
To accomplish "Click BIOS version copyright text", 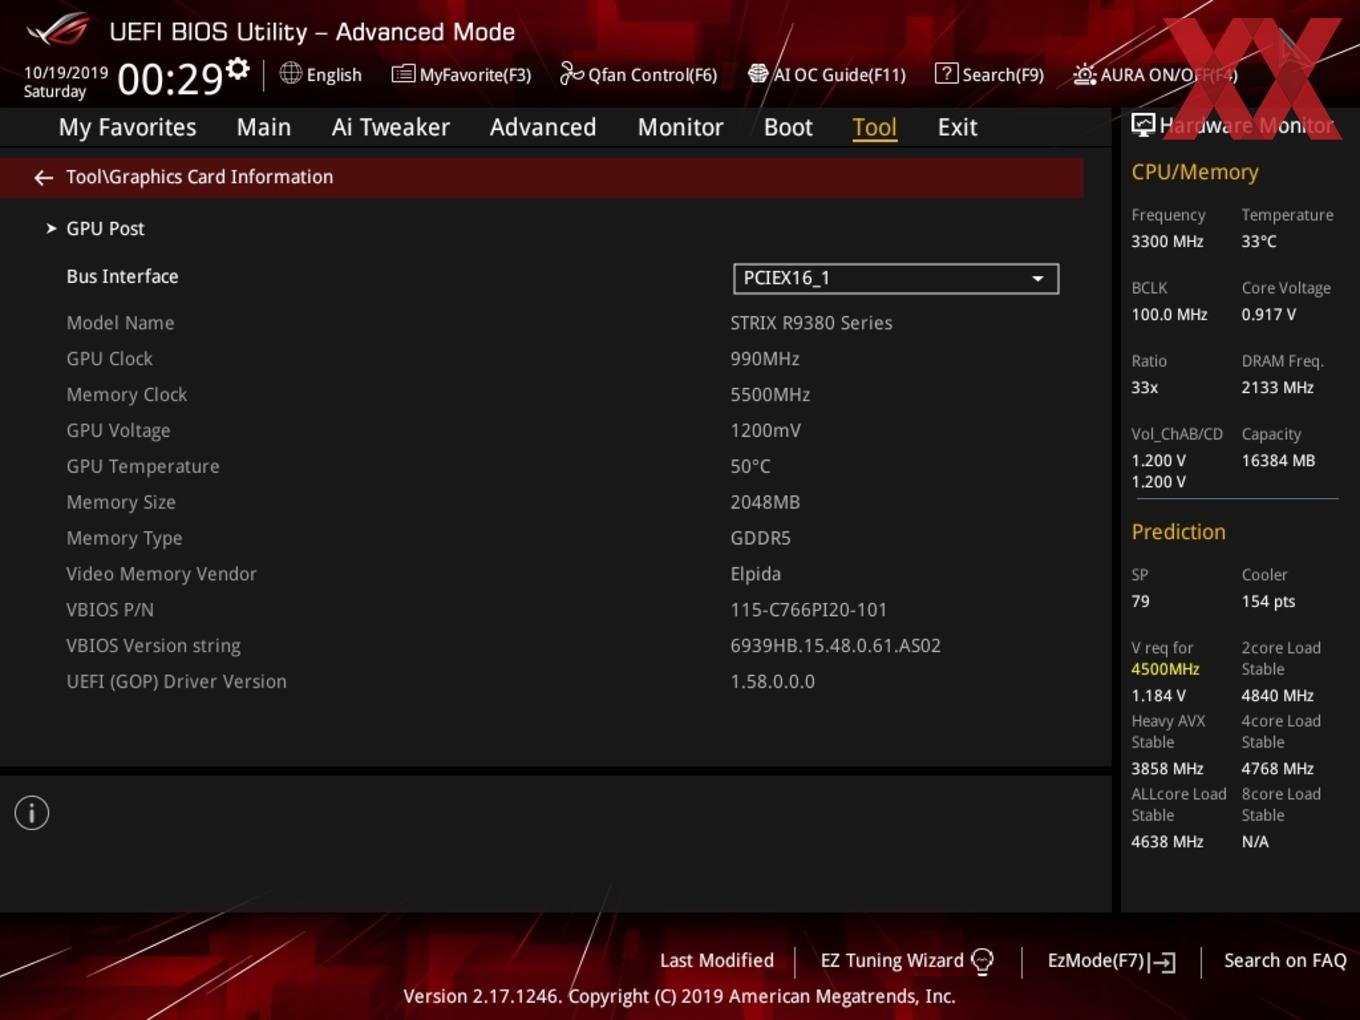I will click(679, 996).
